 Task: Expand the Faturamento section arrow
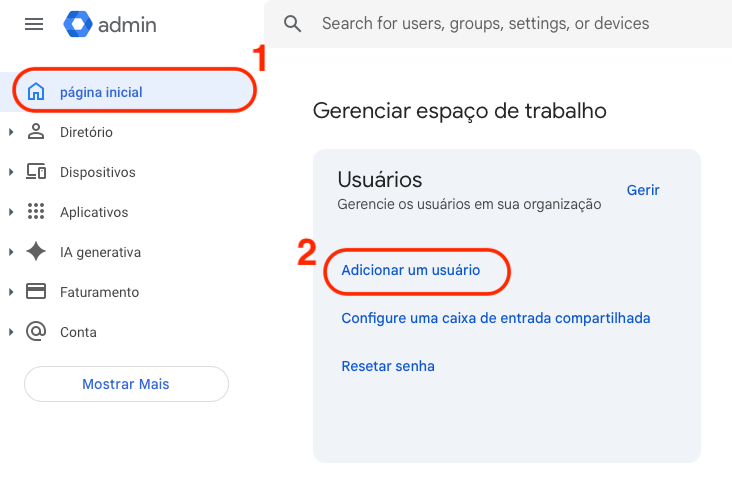[11, 292]
